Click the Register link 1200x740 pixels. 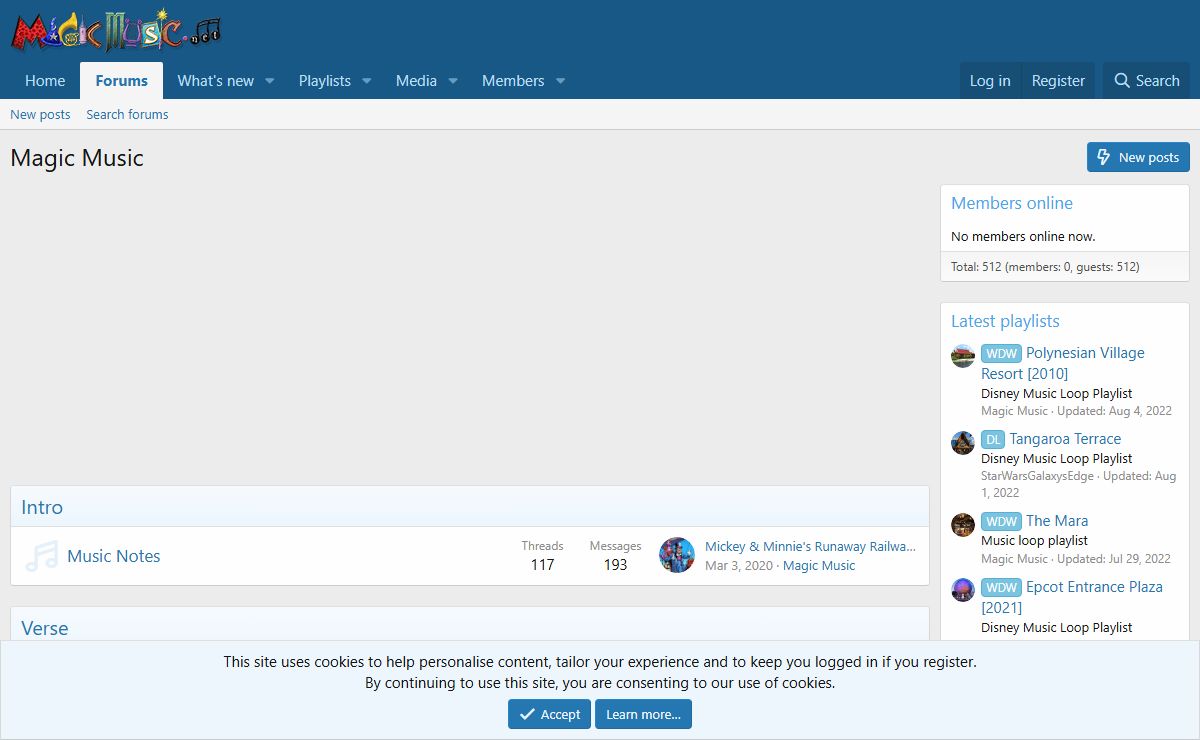(x=1058, y=81)
